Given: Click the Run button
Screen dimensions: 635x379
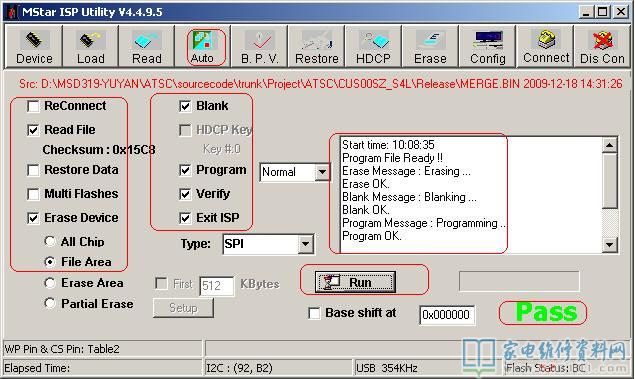Looking at the screenshot, I should [355, 282].
